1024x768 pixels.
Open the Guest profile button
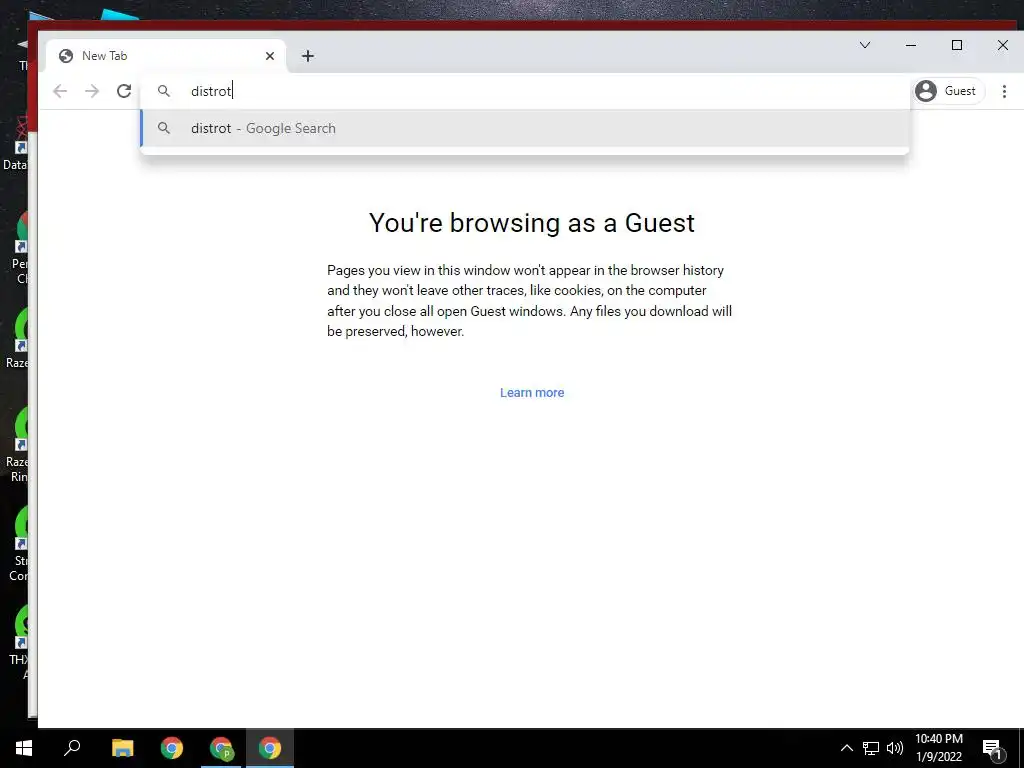pos(948,91)
